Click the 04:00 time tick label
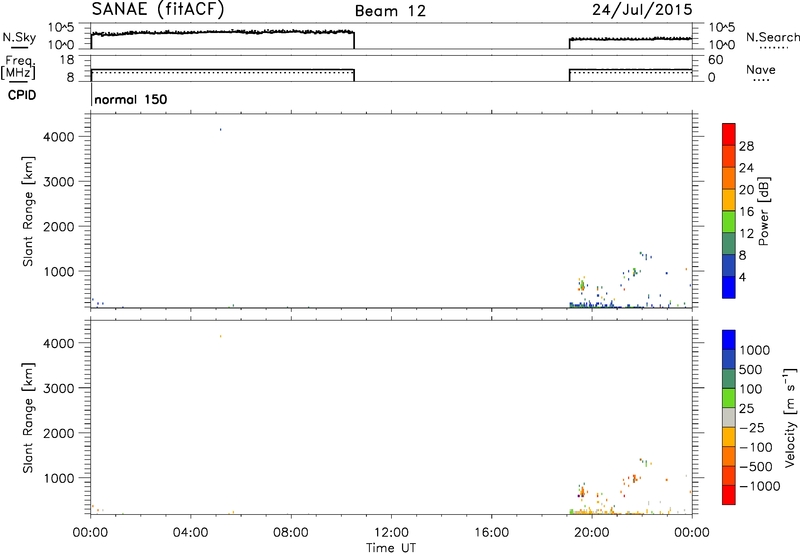800x554 pixels. pos(191,533)
